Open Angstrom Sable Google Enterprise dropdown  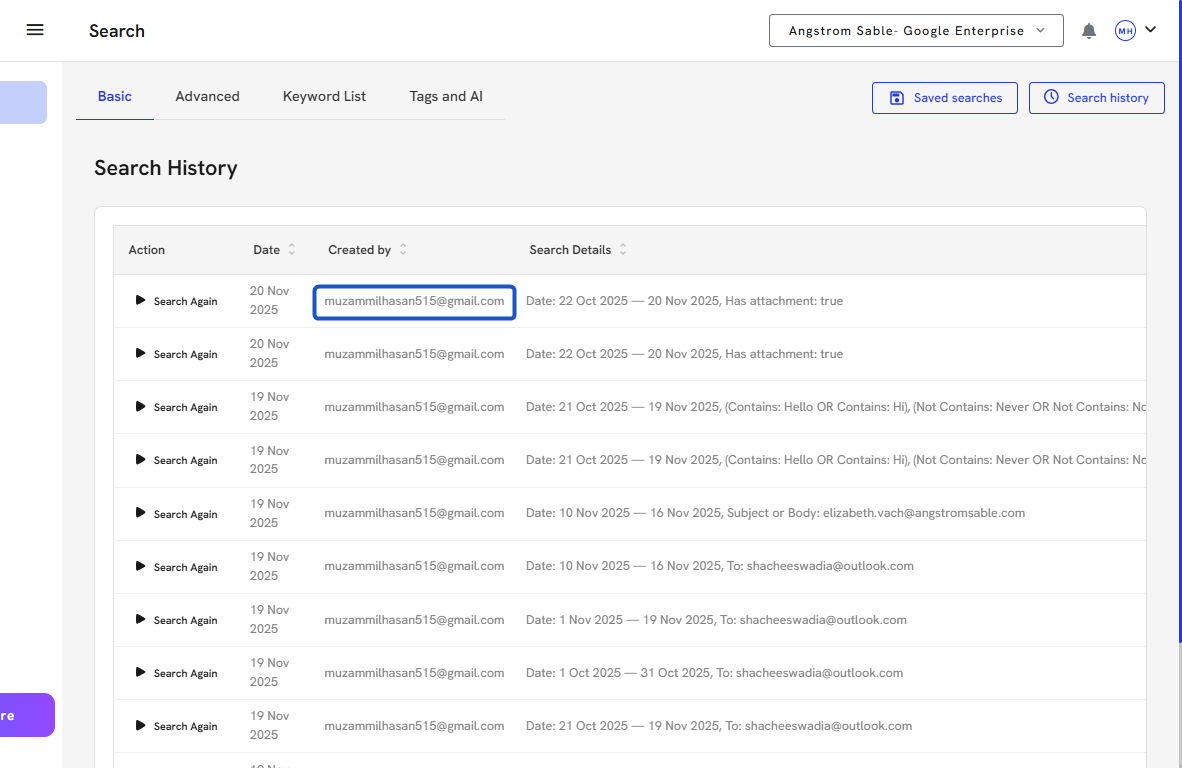tap(917, 31)
